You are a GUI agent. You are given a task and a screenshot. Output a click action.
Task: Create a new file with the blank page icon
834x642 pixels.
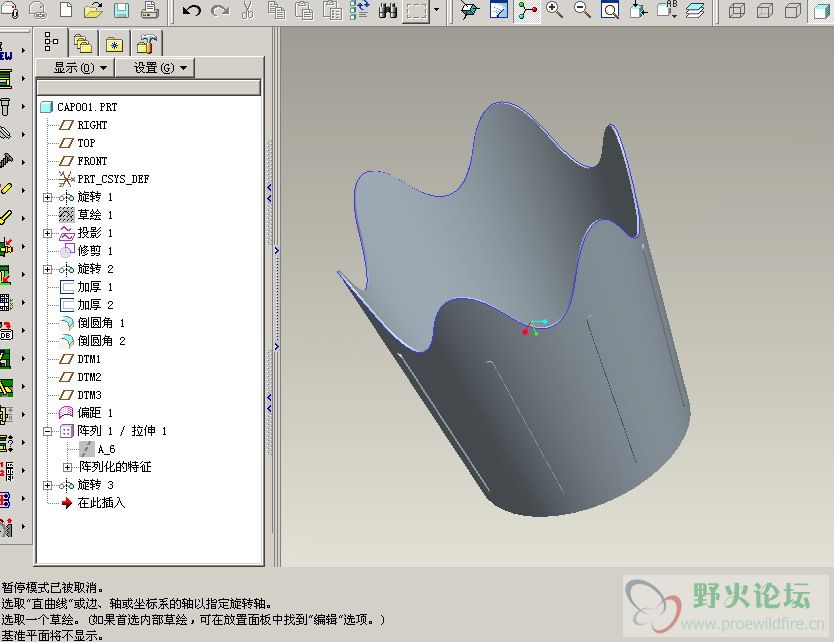[66, 10]
